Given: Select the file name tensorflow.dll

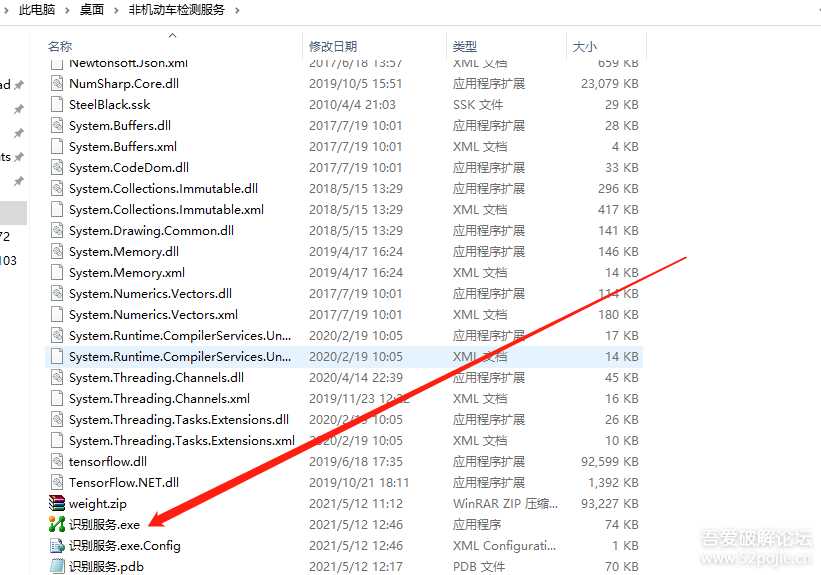Looking at the screenshot, I should 108,461.
